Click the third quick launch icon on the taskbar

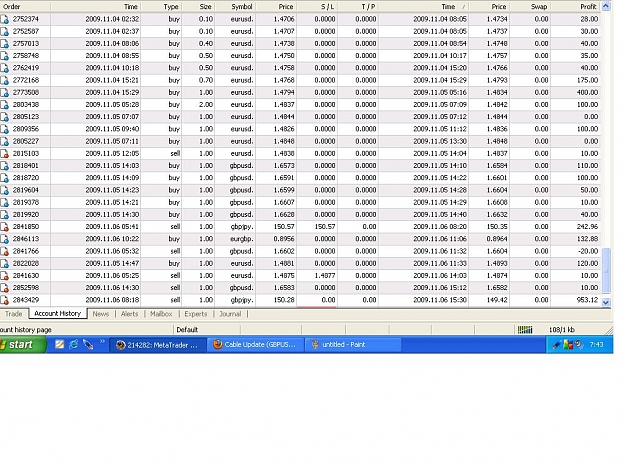88,345
